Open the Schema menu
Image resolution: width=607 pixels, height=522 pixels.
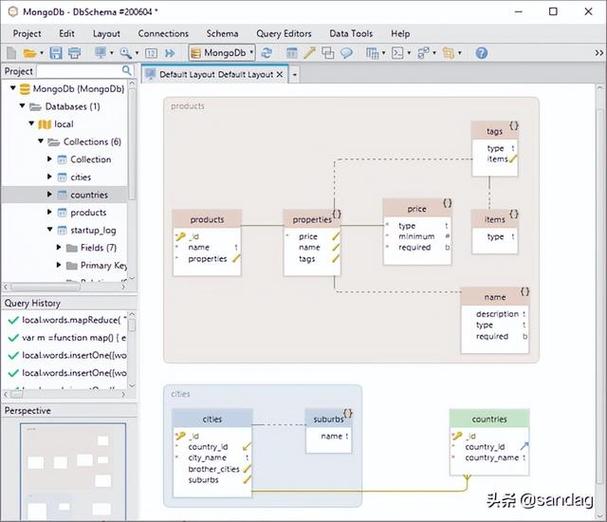pyautogui.click(x=222, y=34)
